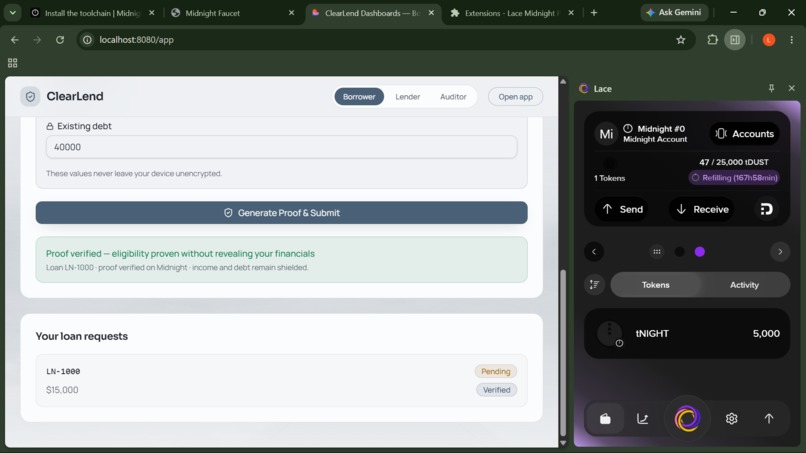The height and width of the screenshot is (453, 806).
Task: Click the page scrollbar up arrow
Action: (563, 81)
